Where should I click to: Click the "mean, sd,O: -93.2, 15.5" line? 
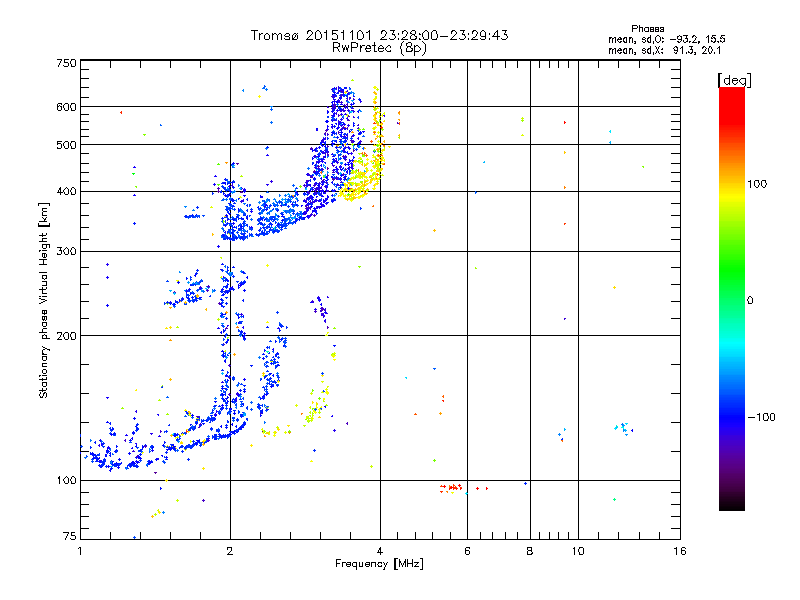coord(667,39)
